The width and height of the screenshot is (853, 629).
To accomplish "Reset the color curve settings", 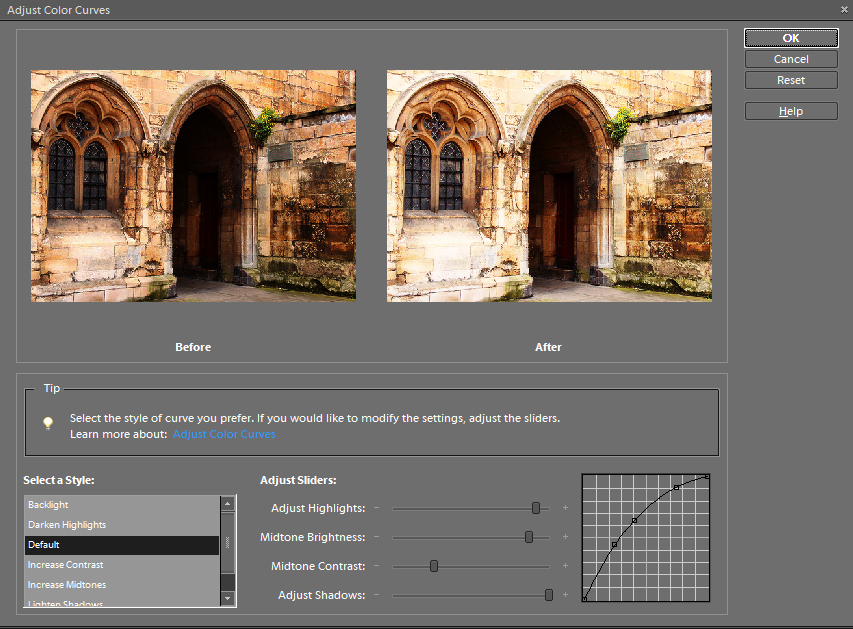I will (791, 80).
